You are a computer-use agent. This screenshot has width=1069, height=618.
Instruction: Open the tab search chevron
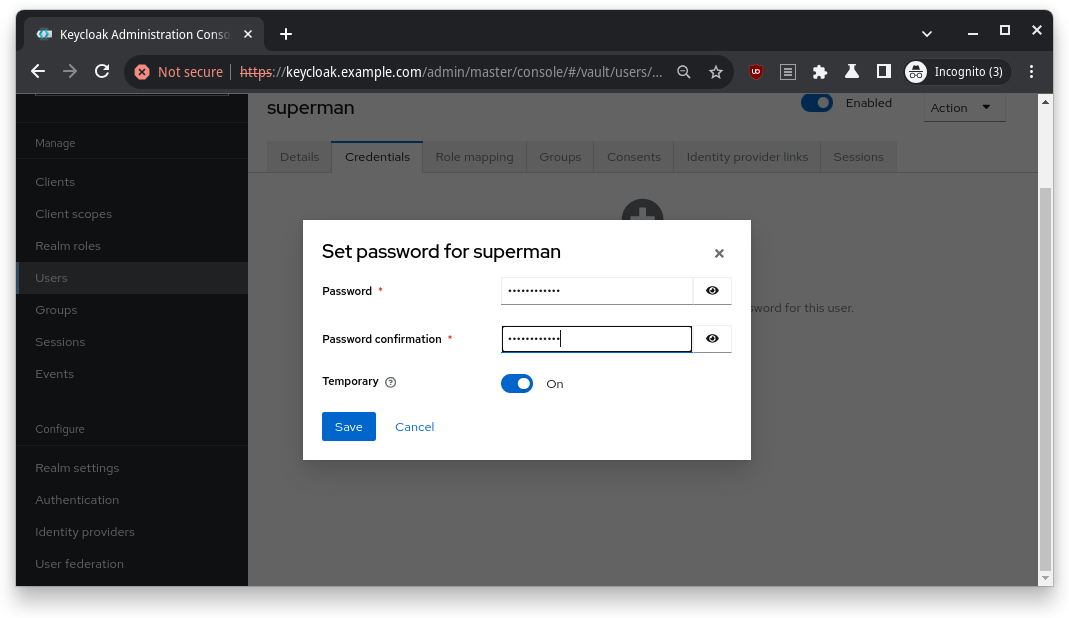(x=927, y=33)
